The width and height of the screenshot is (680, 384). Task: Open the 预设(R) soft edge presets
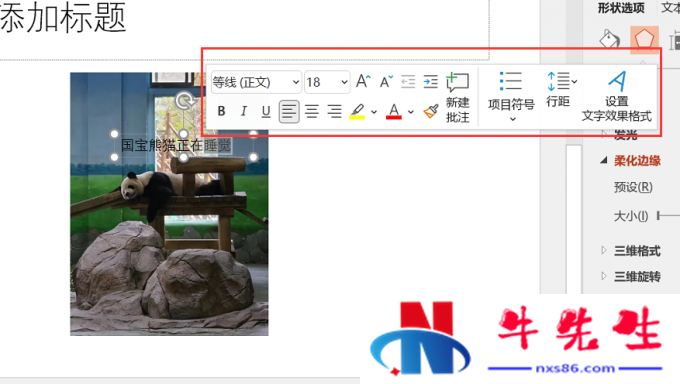633,187
